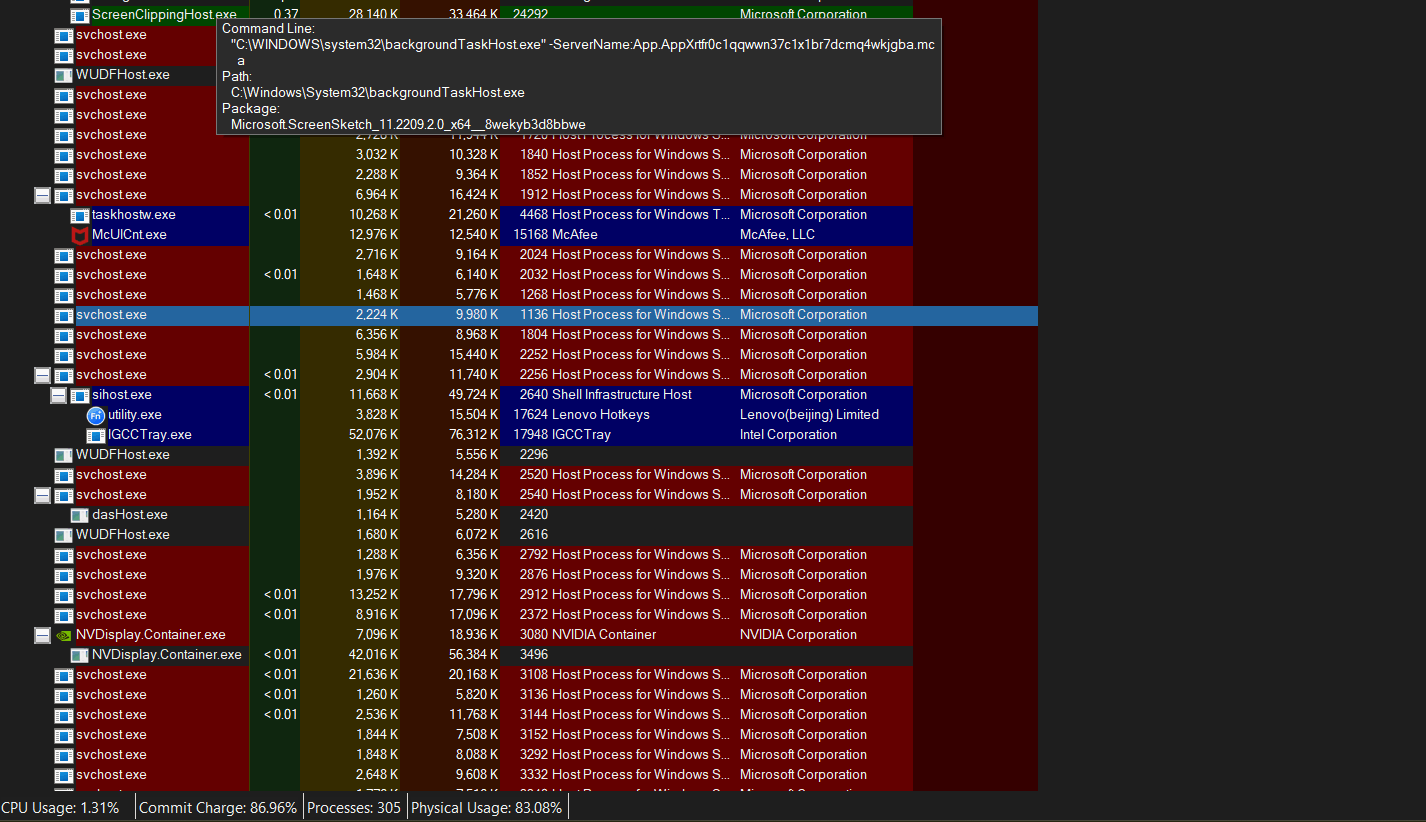Click the Lenovo Hotkeys description cell
The image size is (1426, 822).
click(x=601, y=415)
